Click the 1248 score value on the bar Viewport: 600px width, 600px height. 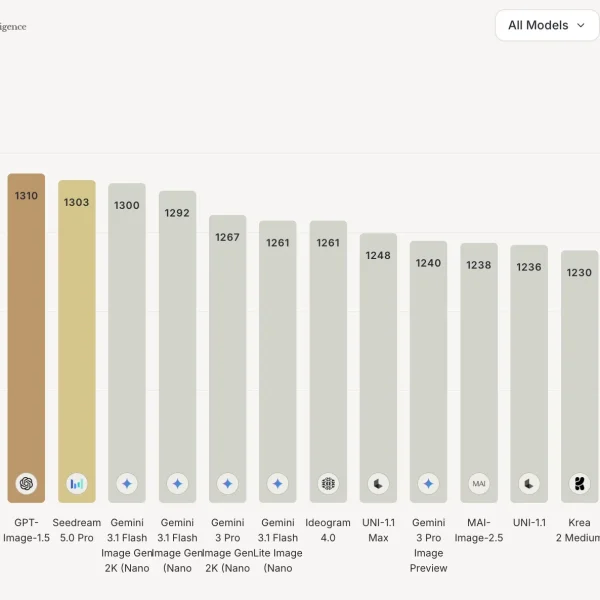pos(378,255)
